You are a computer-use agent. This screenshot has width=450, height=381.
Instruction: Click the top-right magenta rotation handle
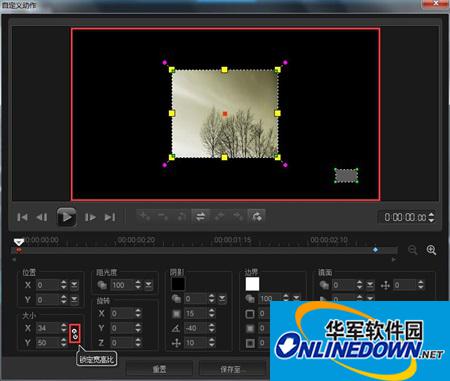pos(285,62)
